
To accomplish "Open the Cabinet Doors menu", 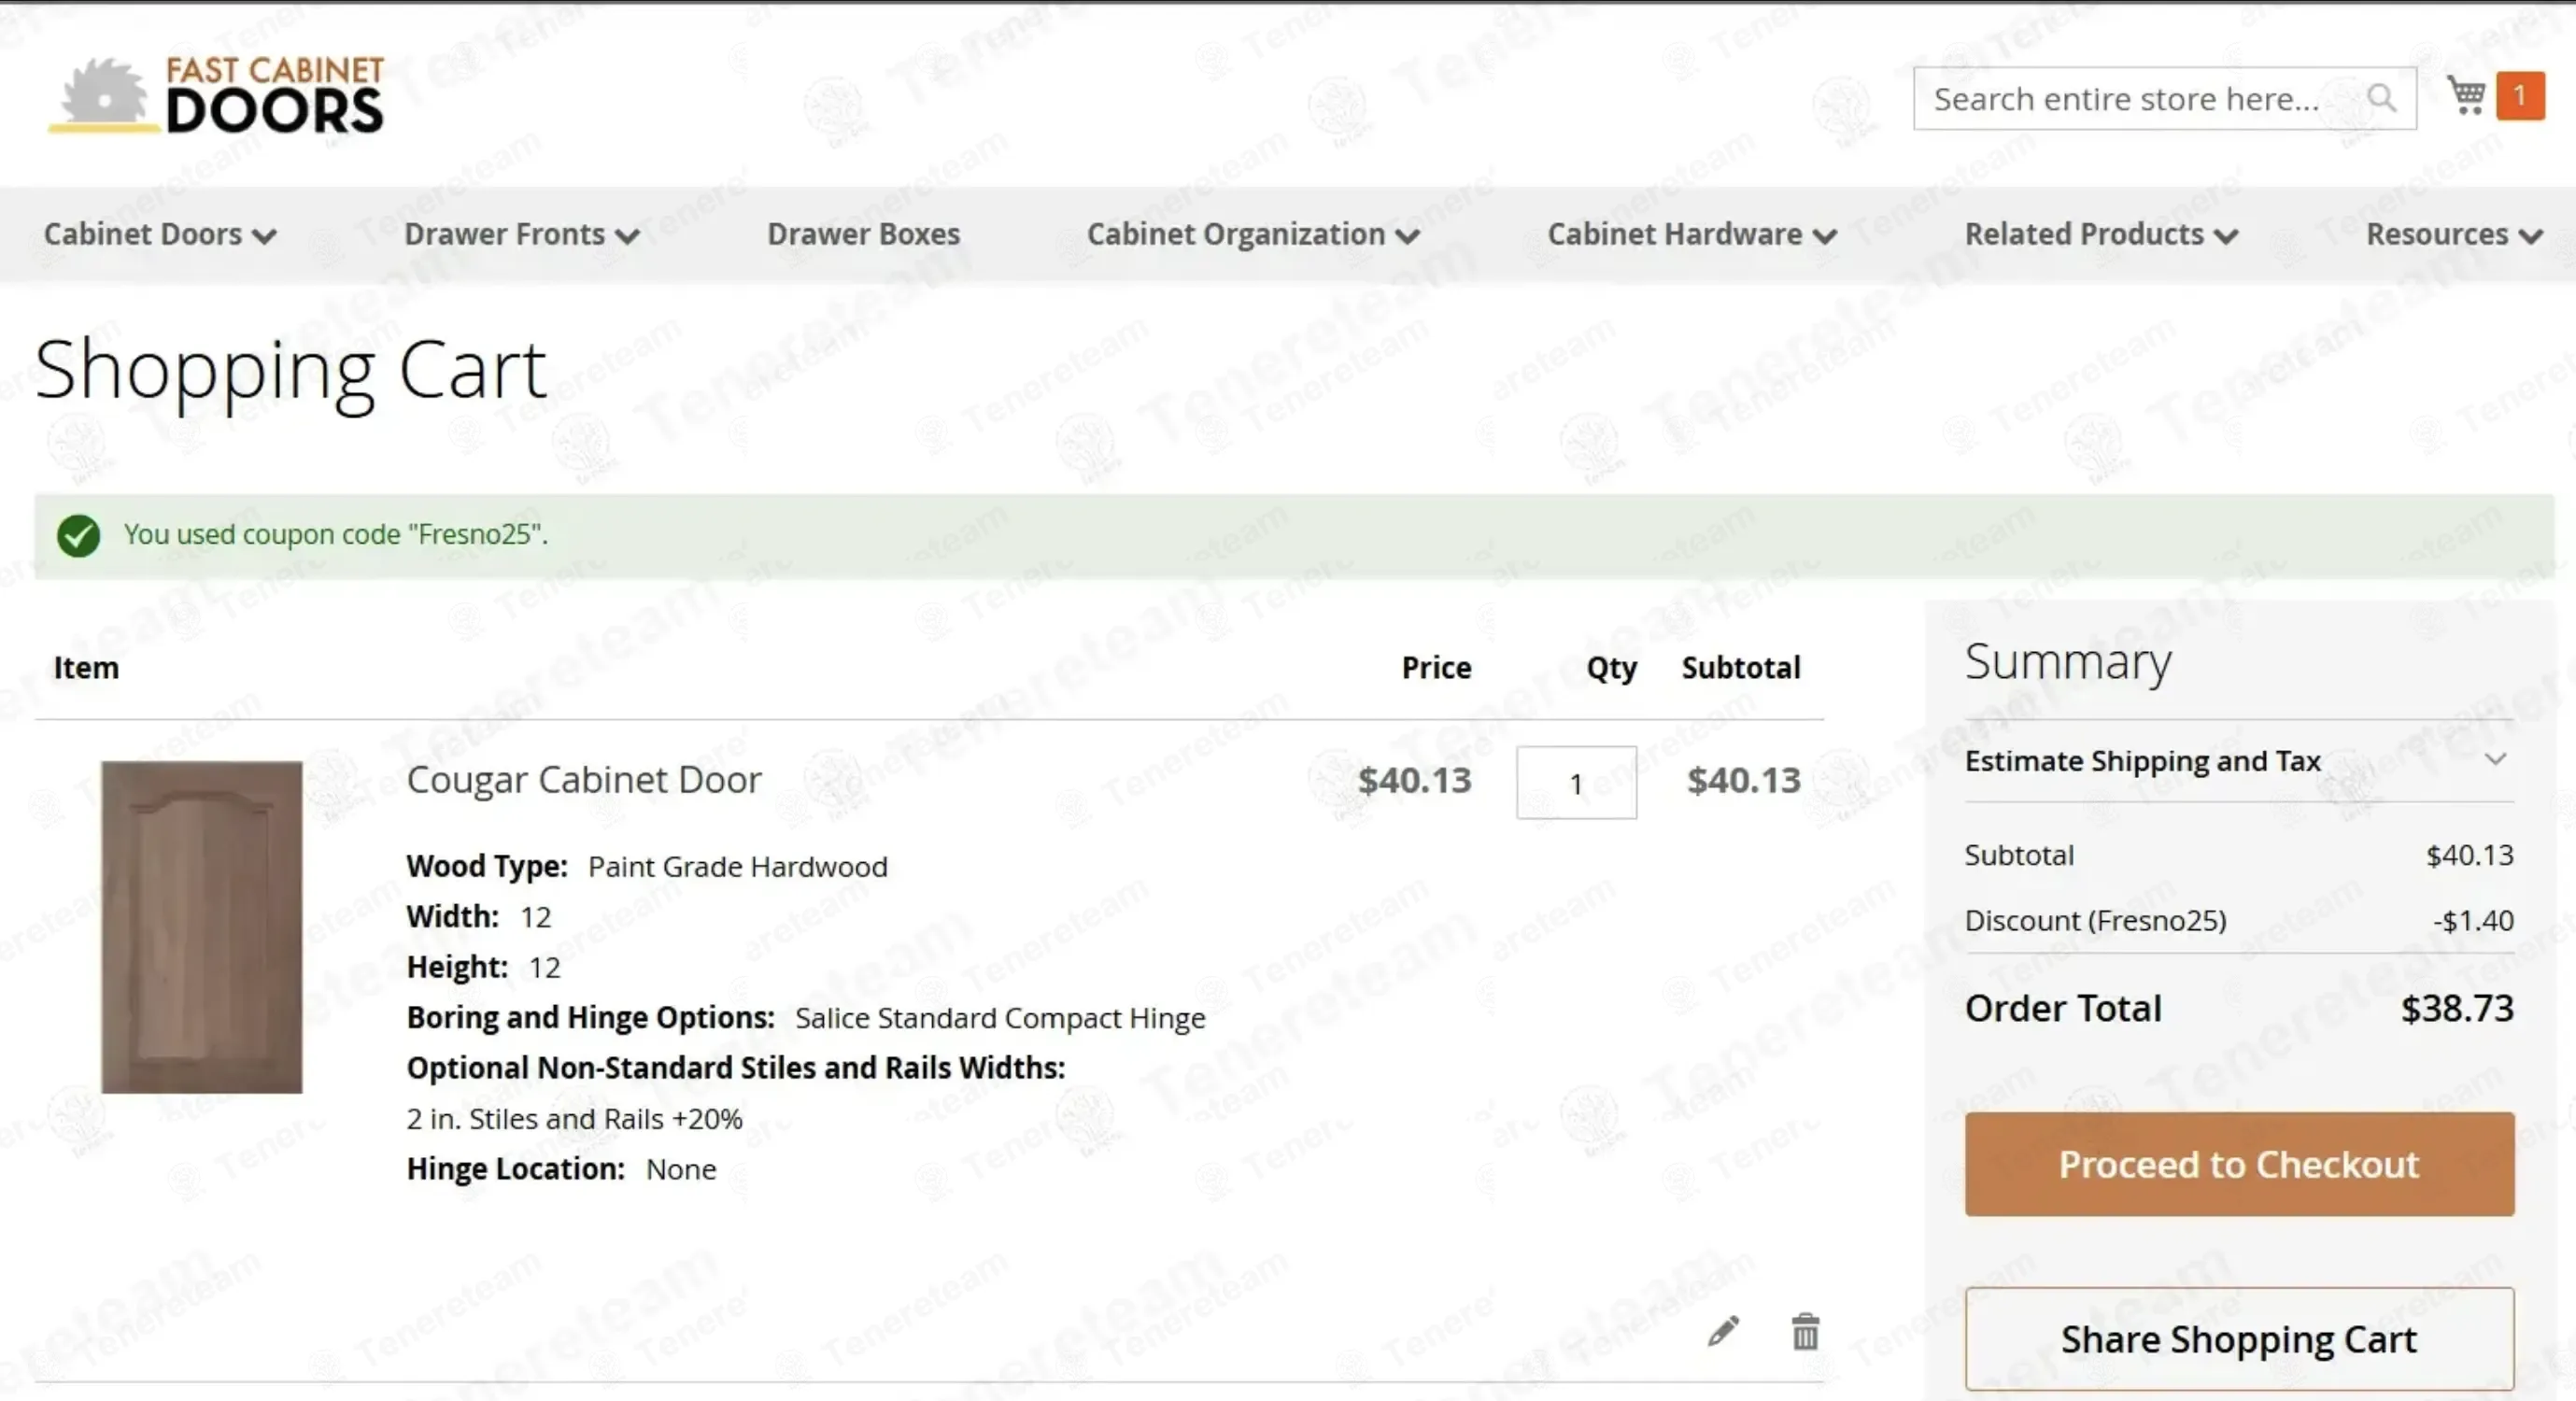I will pyautogui.click(x=160, y=234).
